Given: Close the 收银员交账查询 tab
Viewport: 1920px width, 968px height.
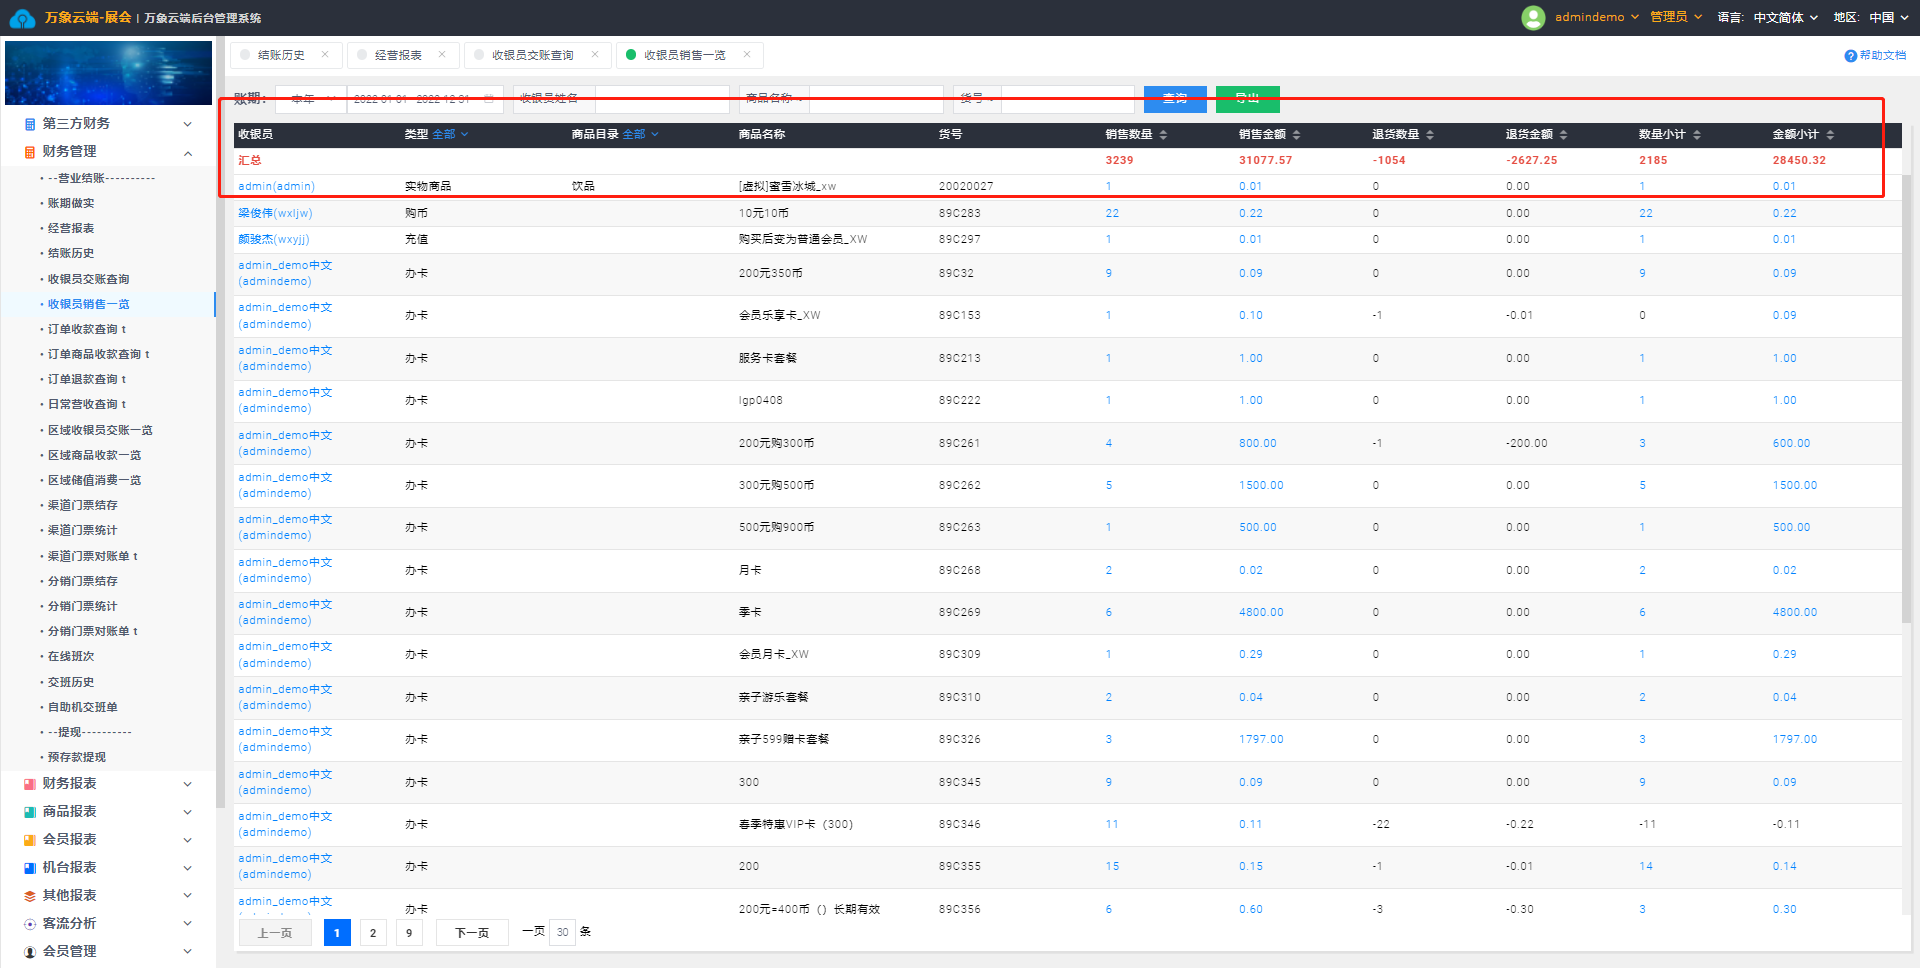Looking at the screenshot, I should click(x=595, y=55).
